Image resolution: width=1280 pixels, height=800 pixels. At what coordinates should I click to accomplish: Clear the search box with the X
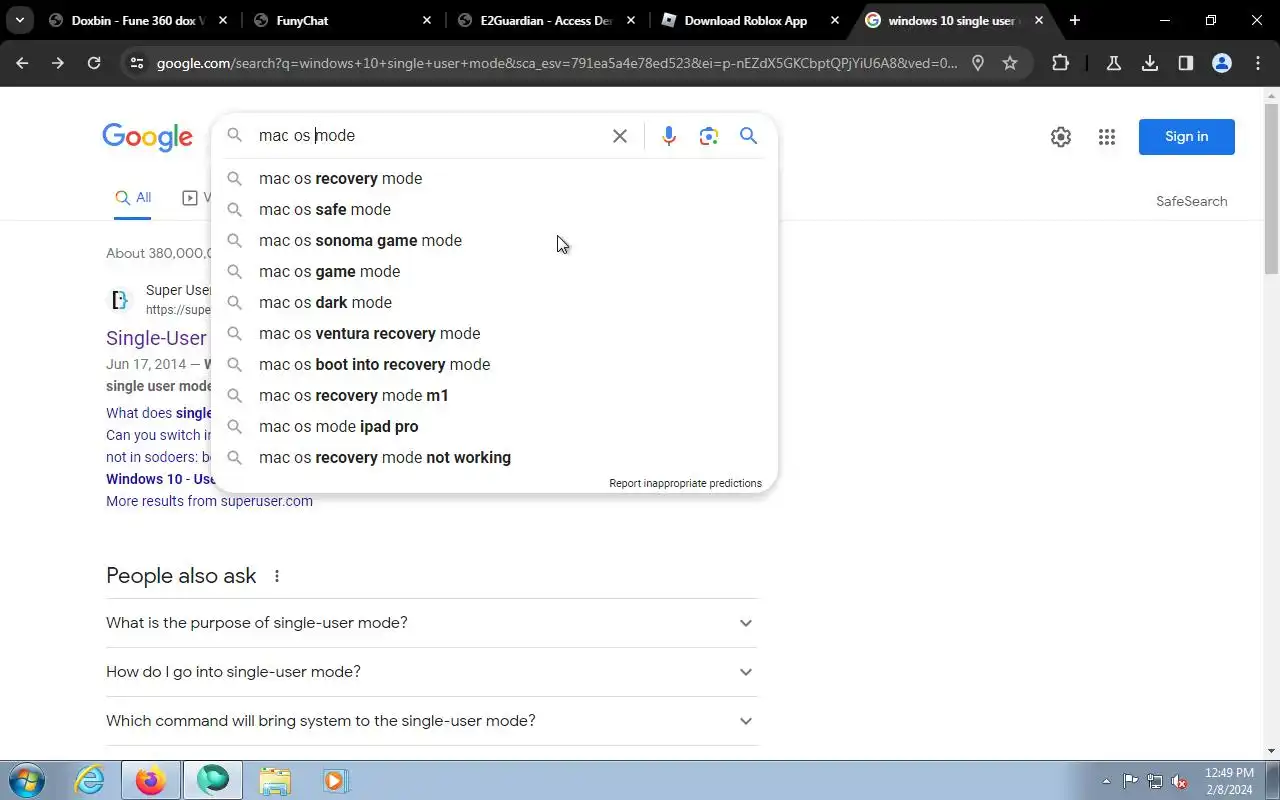620,136
